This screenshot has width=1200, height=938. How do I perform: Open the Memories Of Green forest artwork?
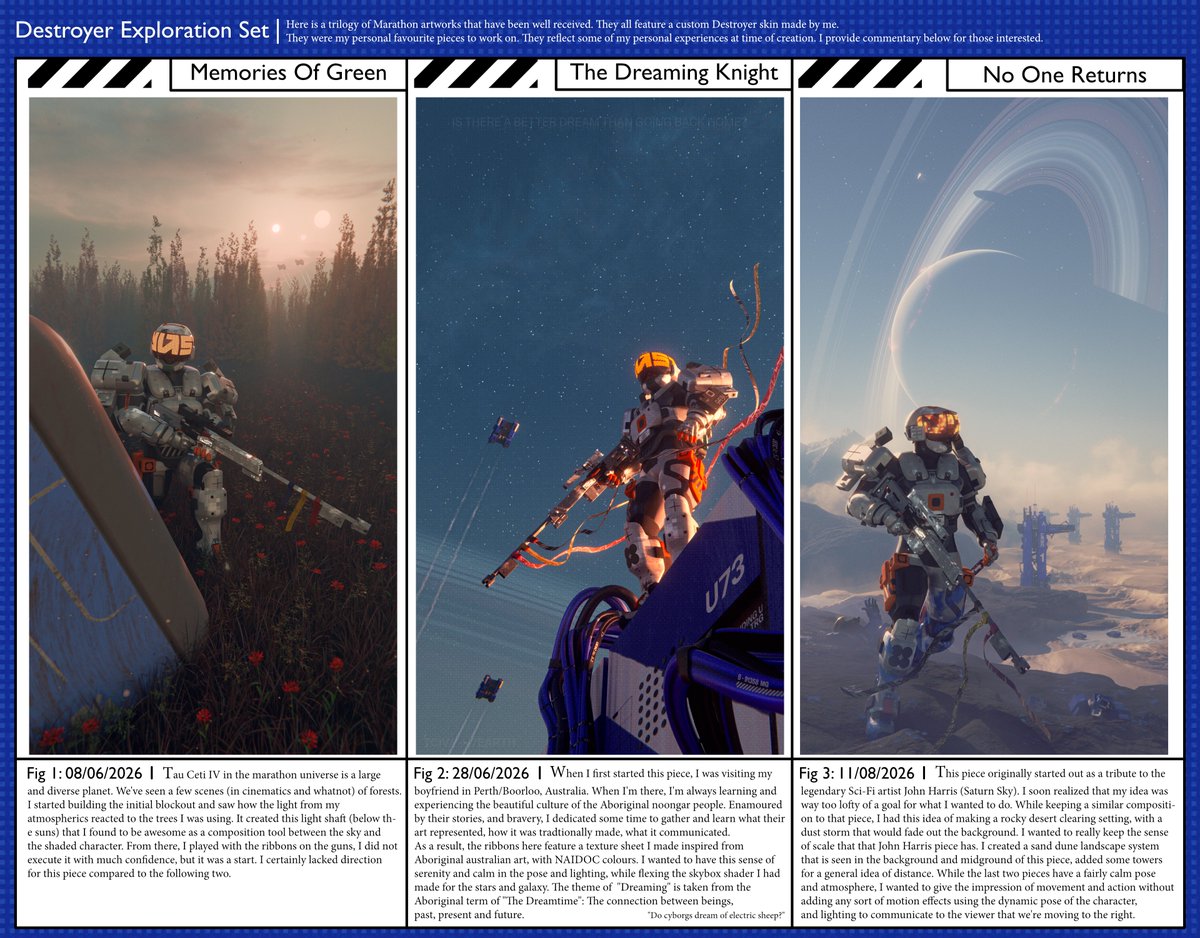[x=213, y=425]
